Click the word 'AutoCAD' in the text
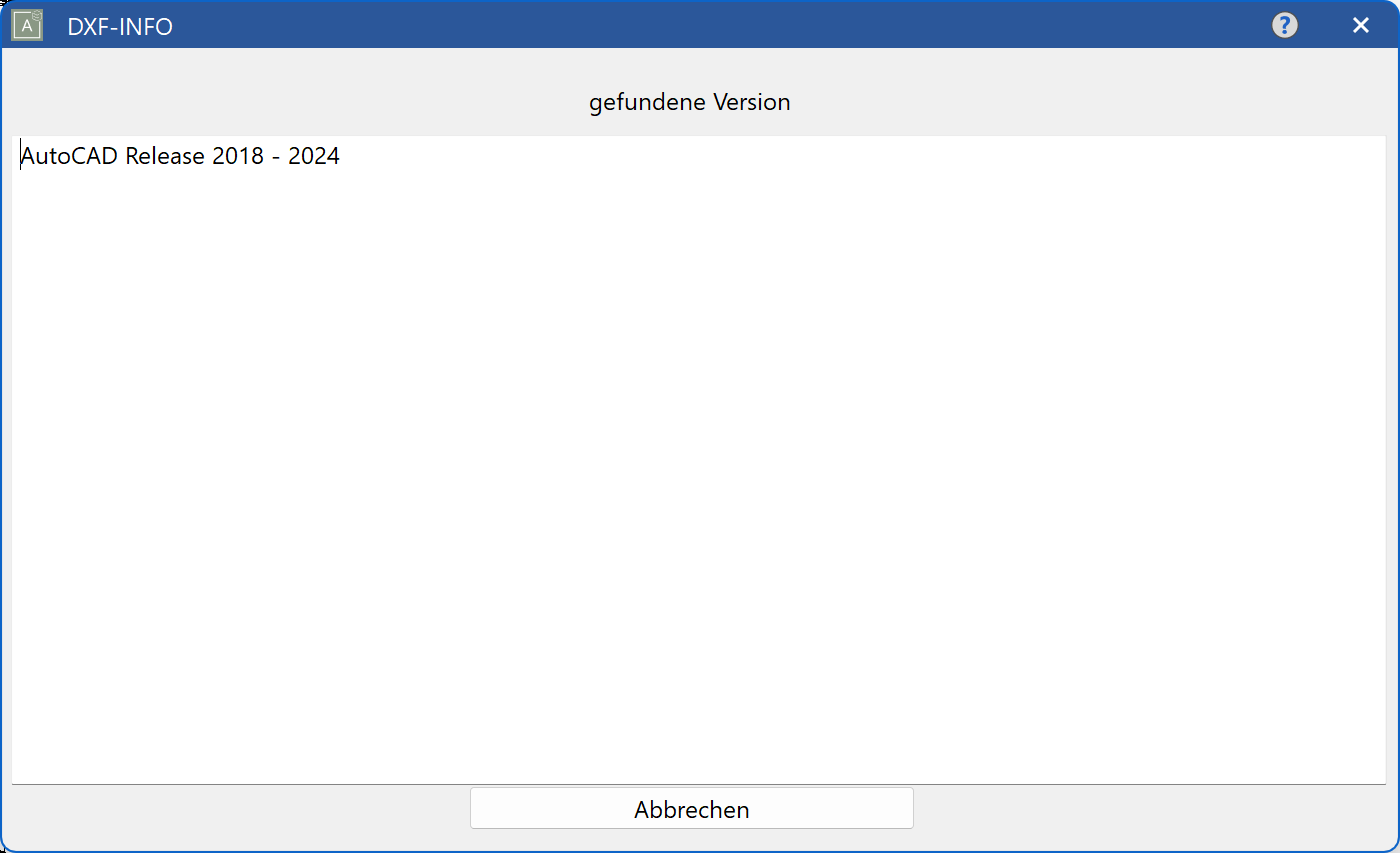The height and width of the screenshot is (853, 1400). pos(69,156)
